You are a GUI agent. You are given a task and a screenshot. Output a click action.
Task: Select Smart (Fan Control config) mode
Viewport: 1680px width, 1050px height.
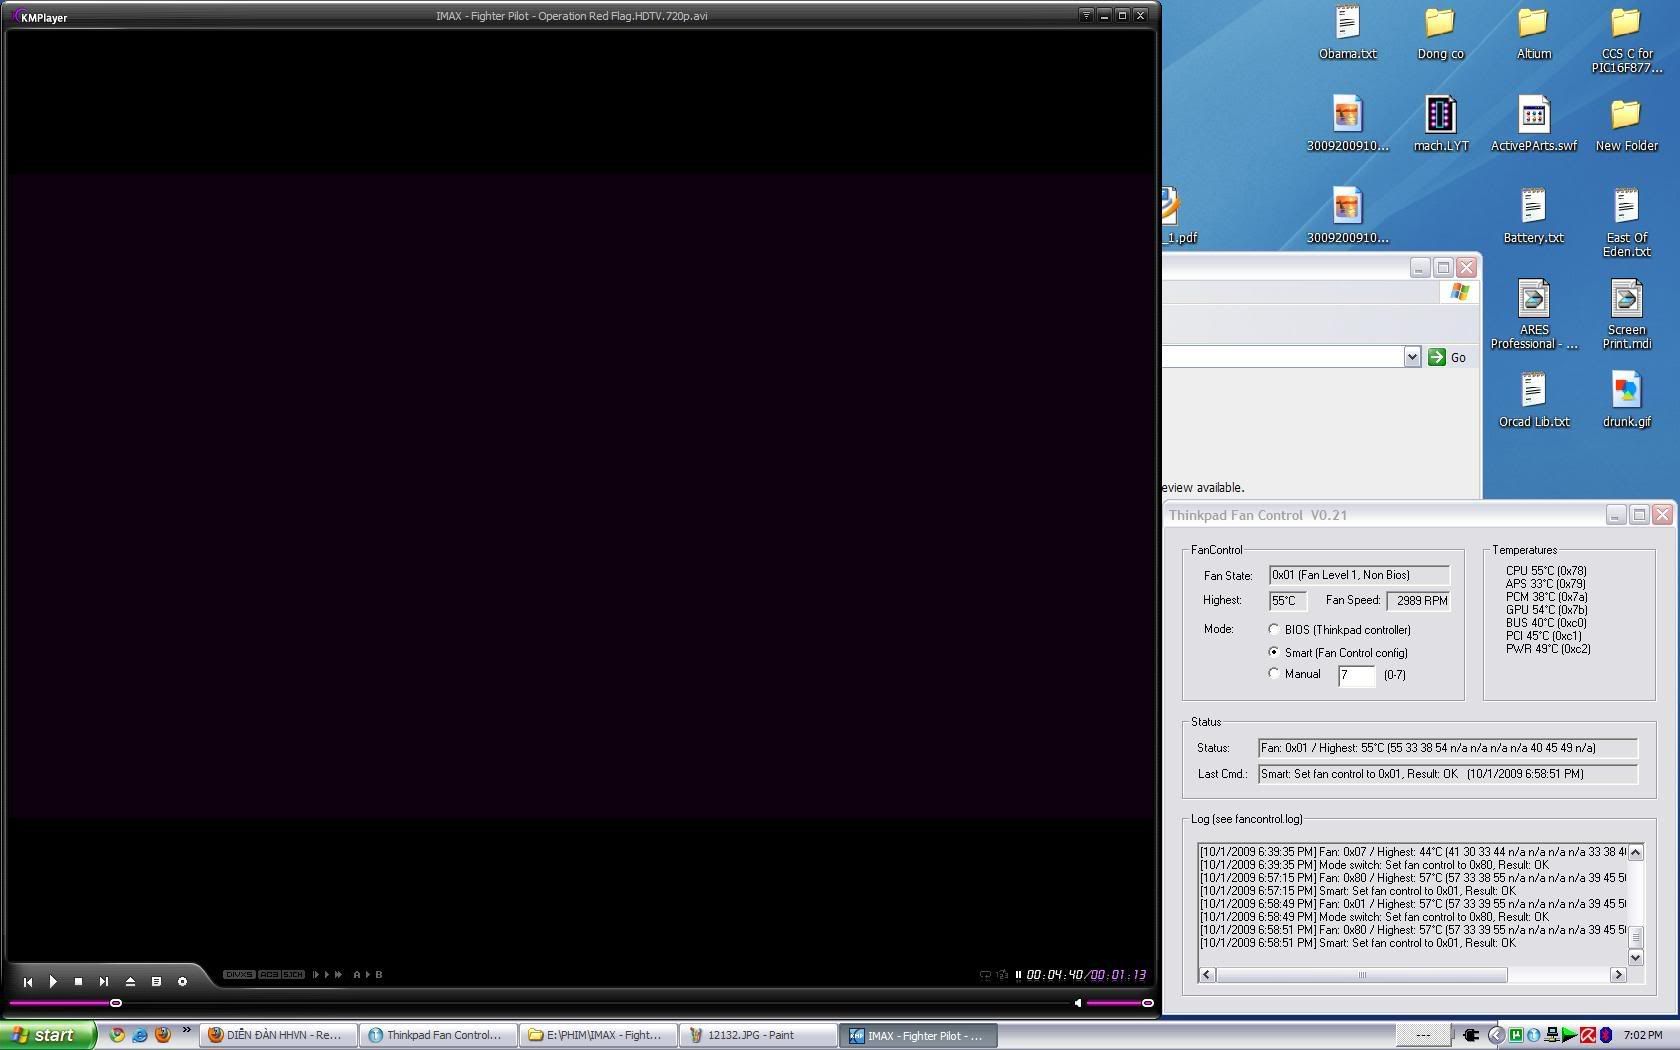tap(1273, 652)
